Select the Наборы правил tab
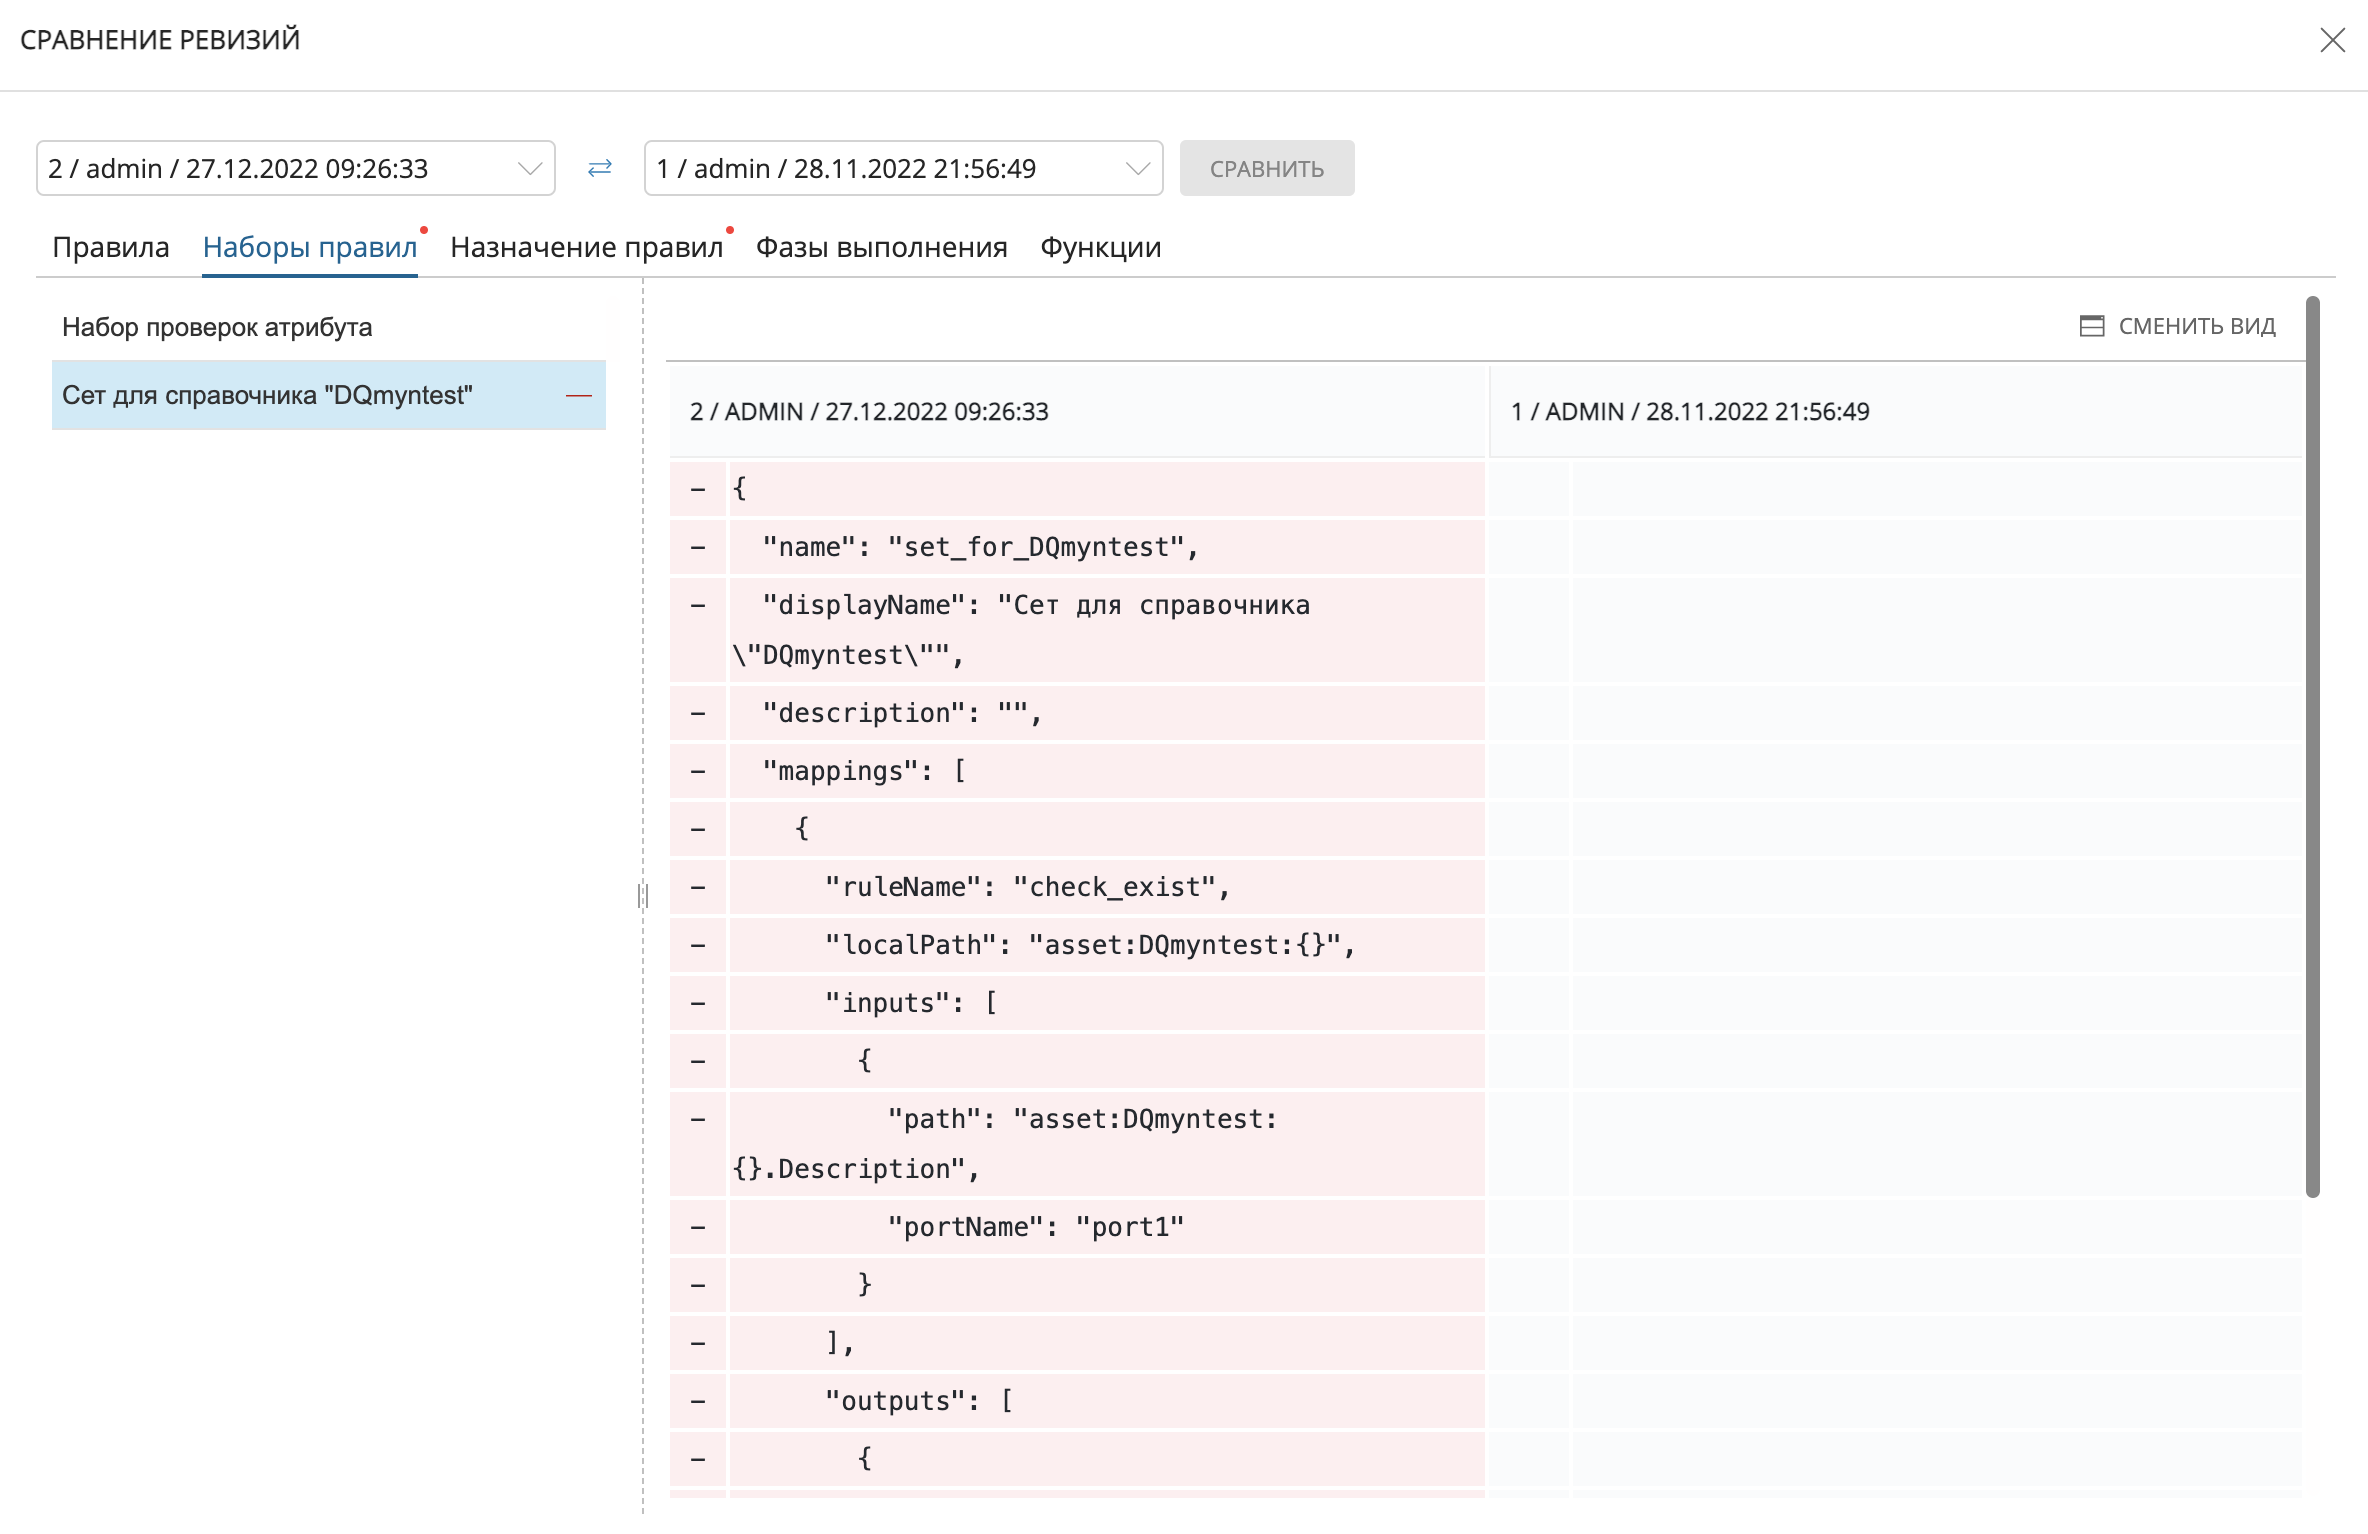Screen dimensions: 2368x1534 (x=309, y=247)
